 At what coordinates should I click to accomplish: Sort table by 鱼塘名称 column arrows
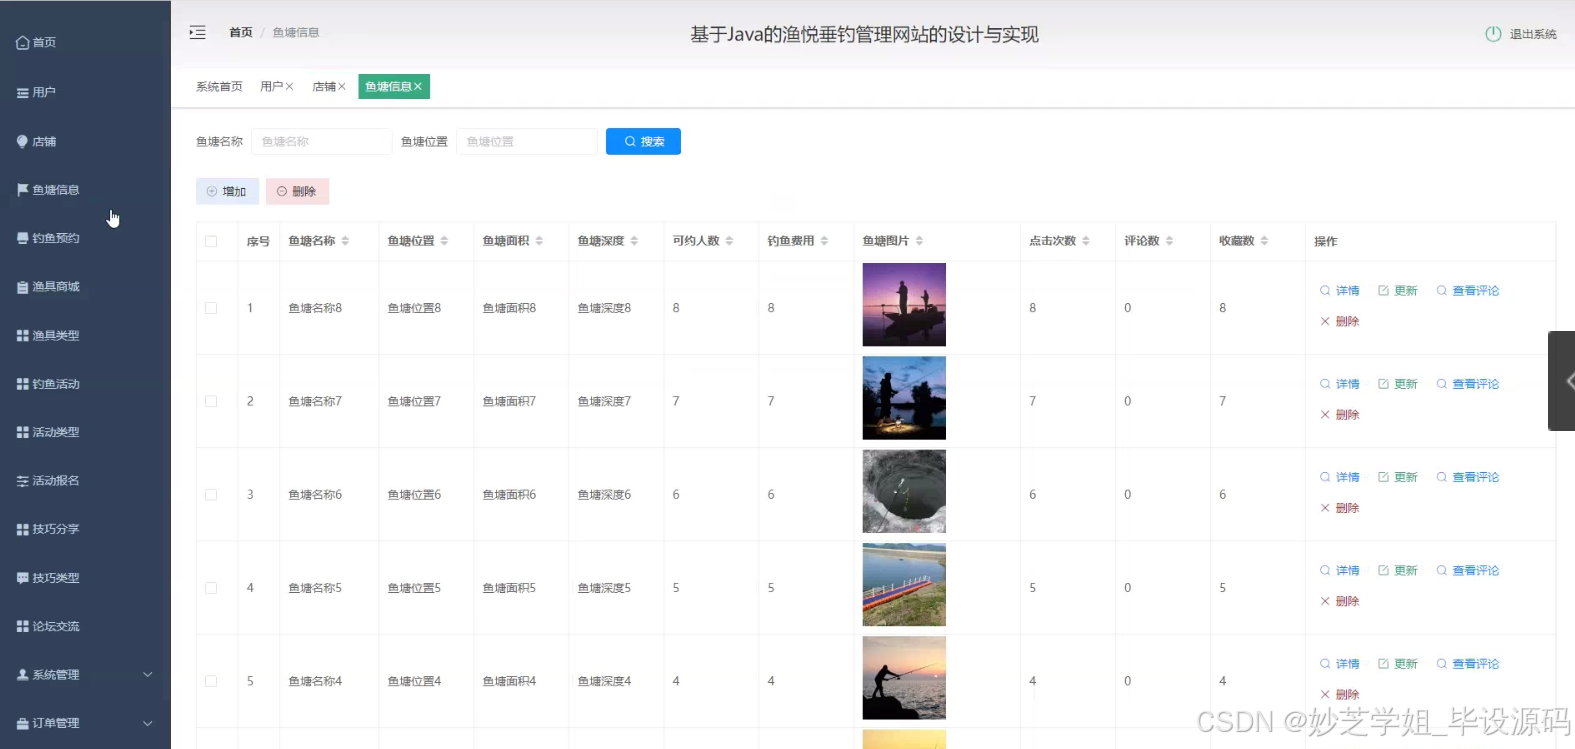(x=345, y=241)
